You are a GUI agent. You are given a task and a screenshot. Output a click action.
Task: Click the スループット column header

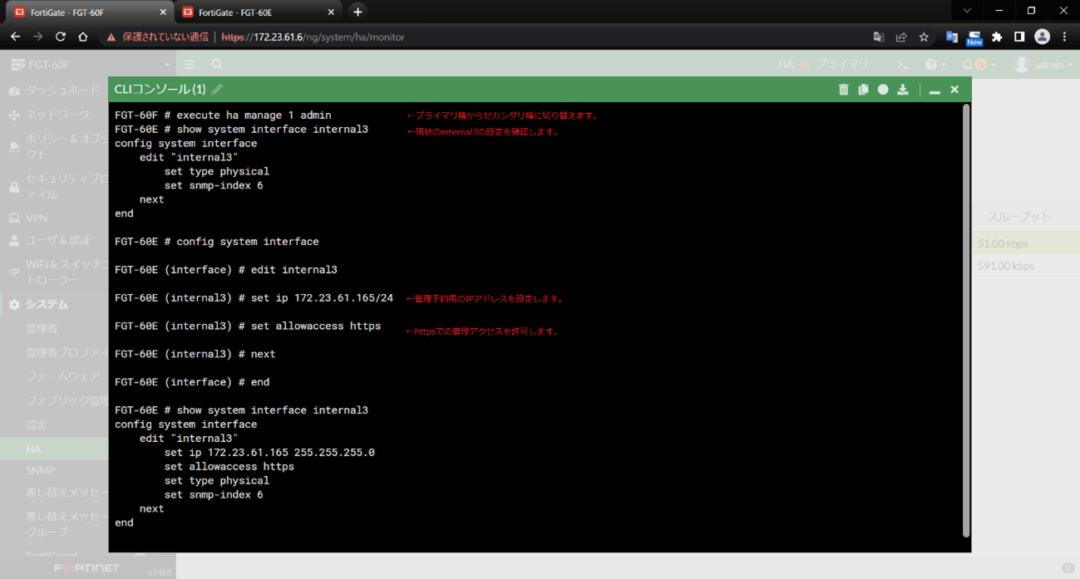(x=1019, y=217)
